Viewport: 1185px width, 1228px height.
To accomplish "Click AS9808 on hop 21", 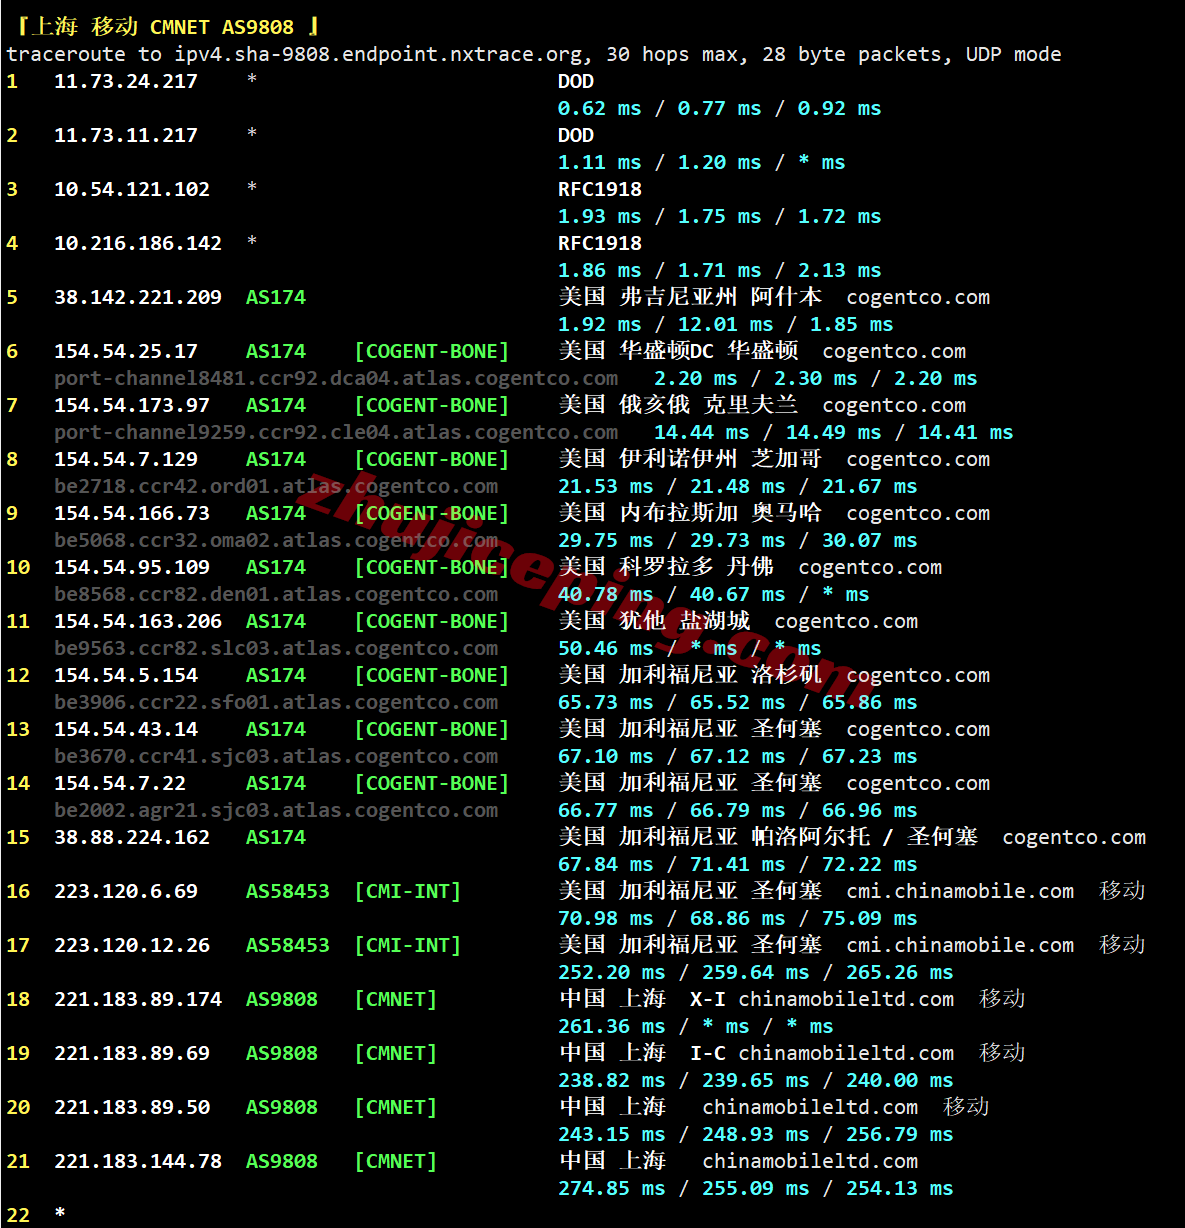I will pos(282,1161).
